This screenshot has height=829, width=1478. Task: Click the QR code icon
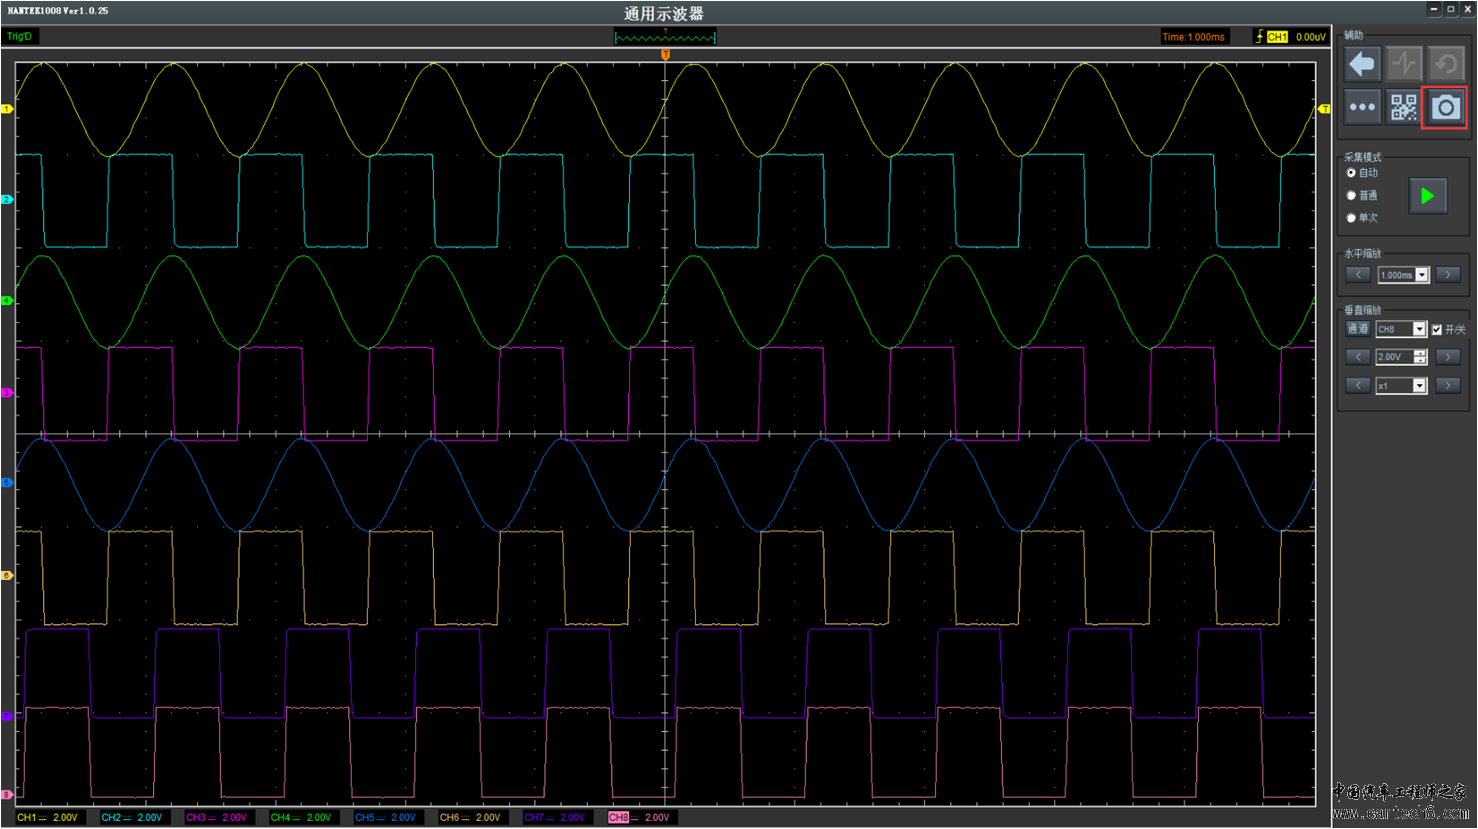click(x=1404, y=107)
